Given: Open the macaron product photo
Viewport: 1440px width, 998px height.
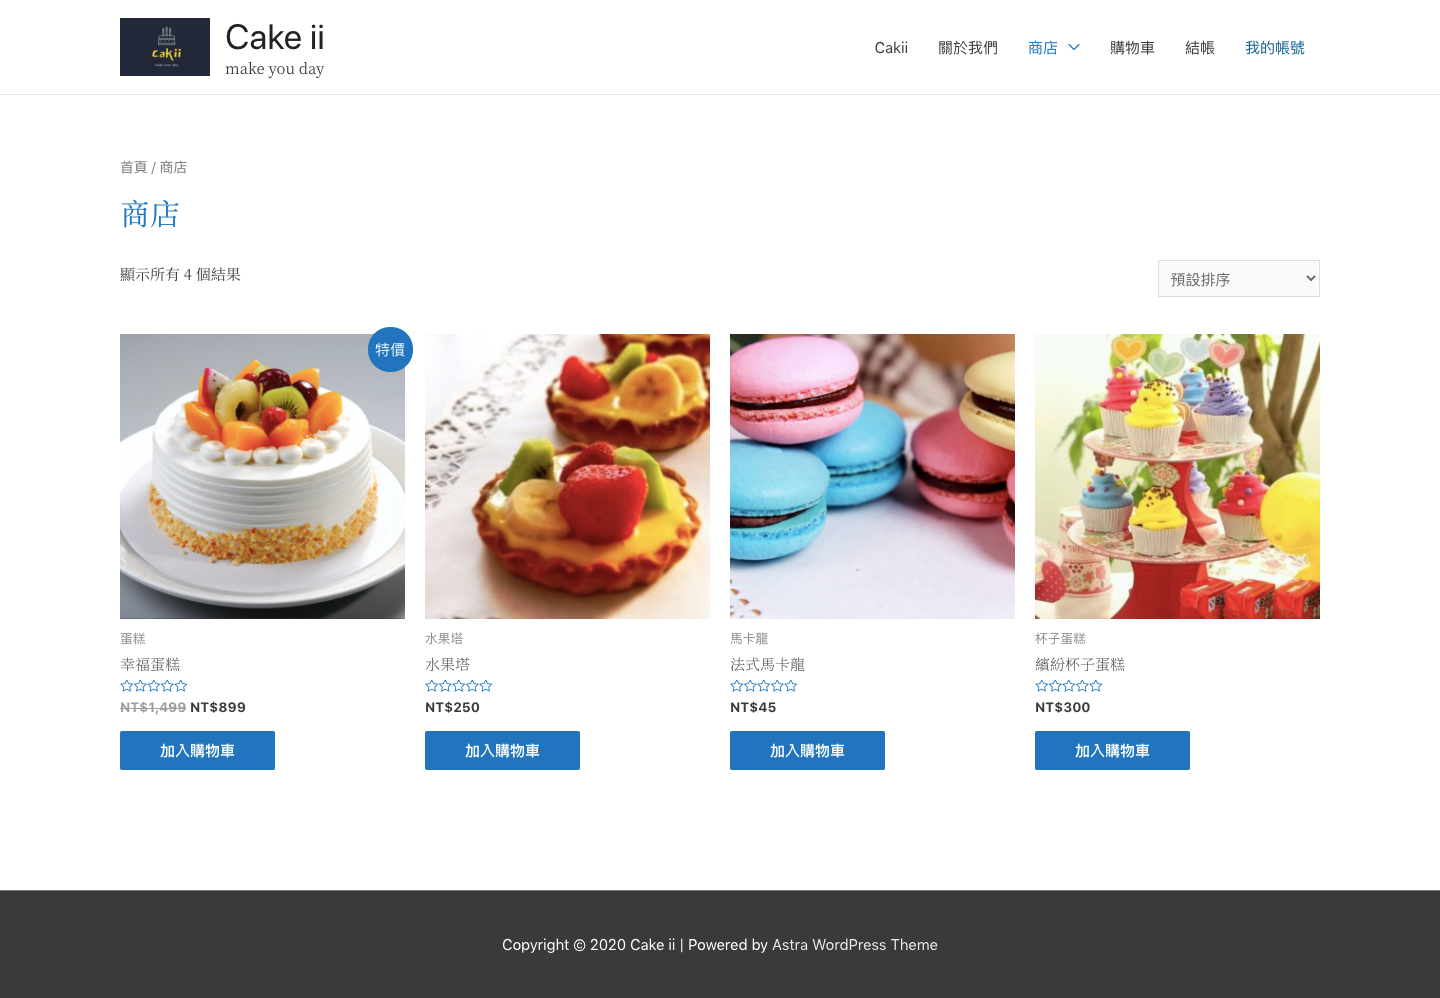Looking at the screenshot, I should coord(872,476).
